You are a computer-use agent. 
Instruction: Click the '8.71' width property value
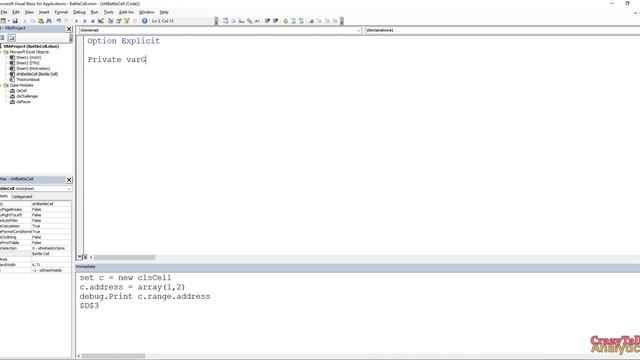[x=51, y=264]
